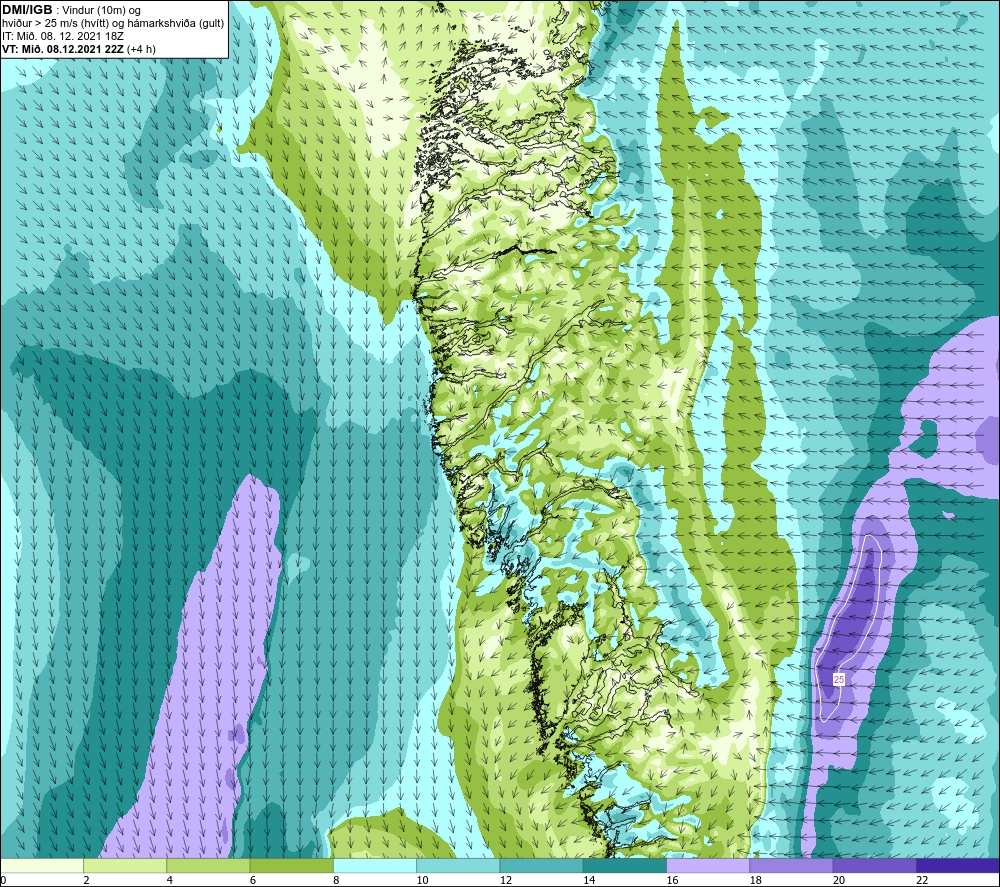Click the scale label '10'
This screenshot has width=1000, height=887.
[422, 880]
